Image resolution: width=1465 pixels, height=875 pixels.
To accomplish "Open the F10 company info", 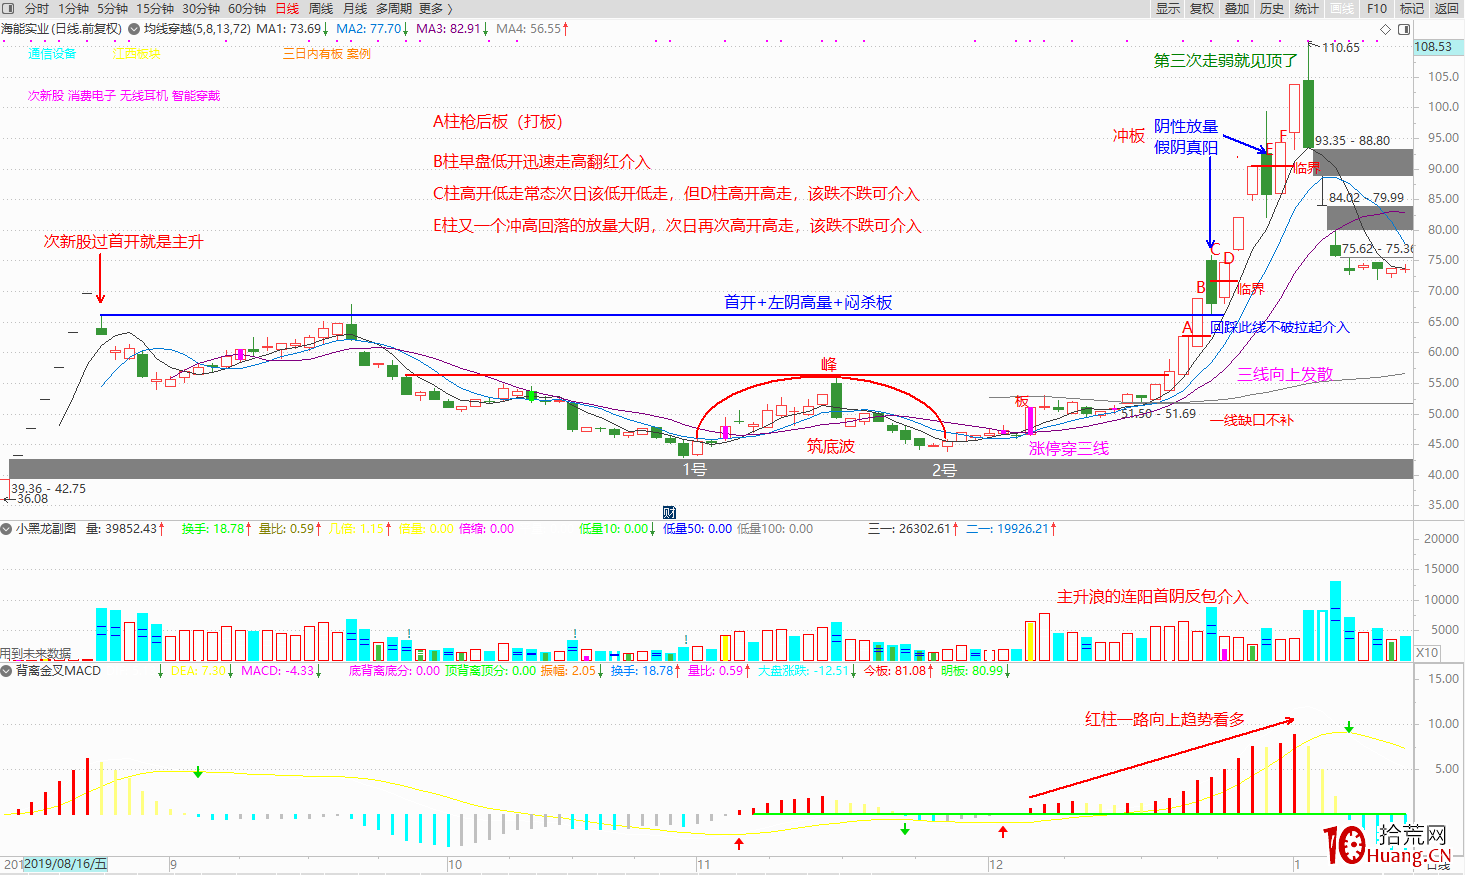I will pos(1377,9).
